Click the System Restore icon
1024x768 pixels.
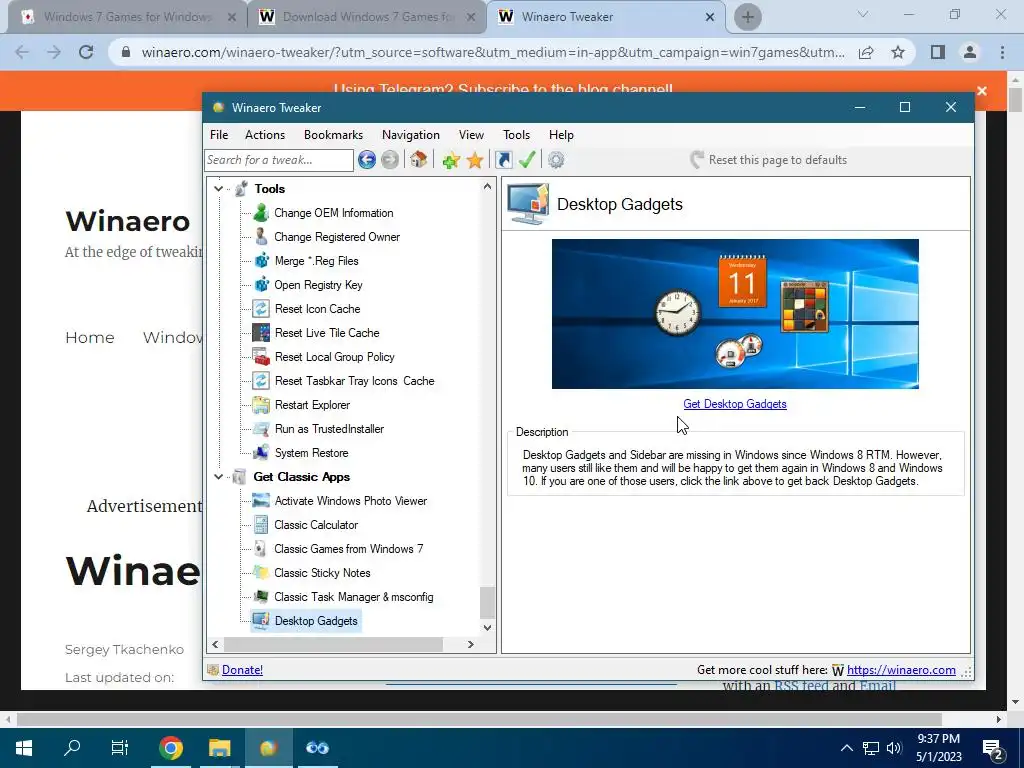(x=261, y=453)
